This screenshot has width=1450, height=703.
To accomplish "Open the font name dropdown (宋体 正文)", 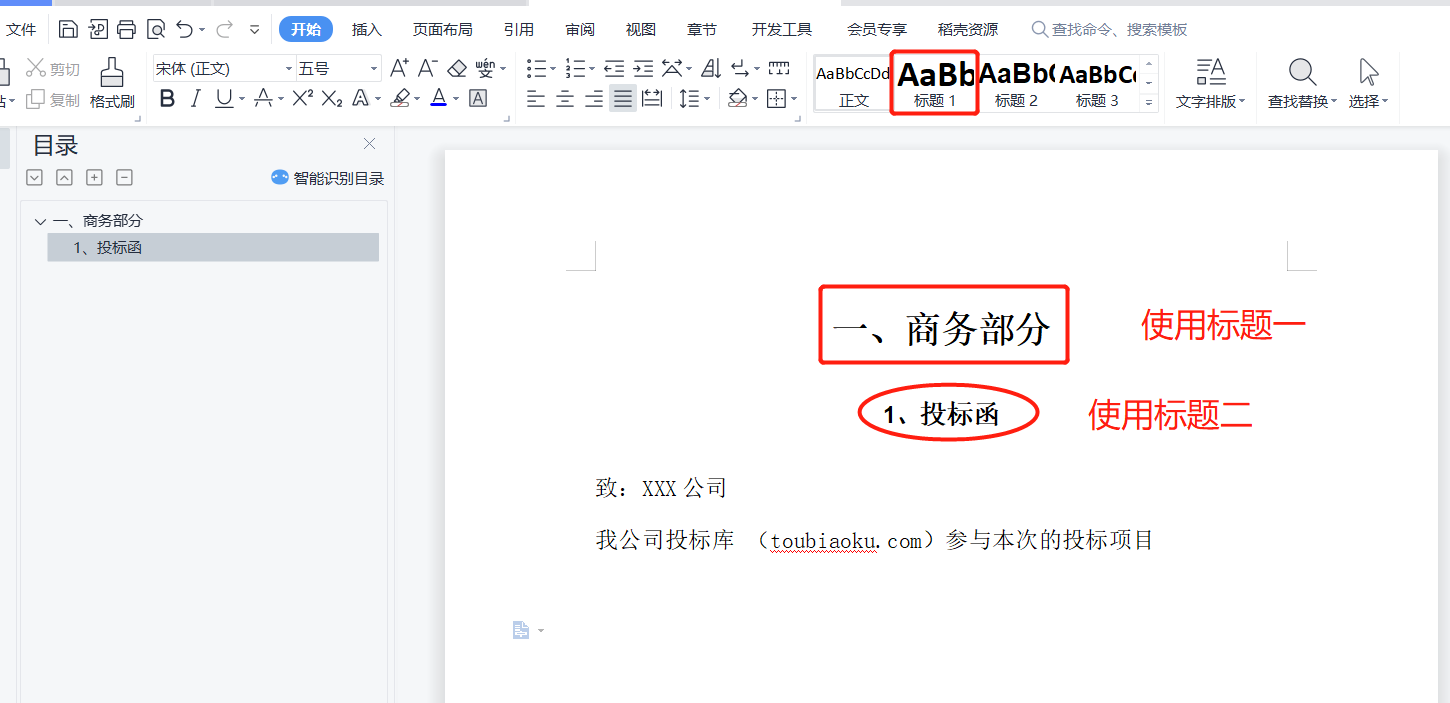I will 289,69.
